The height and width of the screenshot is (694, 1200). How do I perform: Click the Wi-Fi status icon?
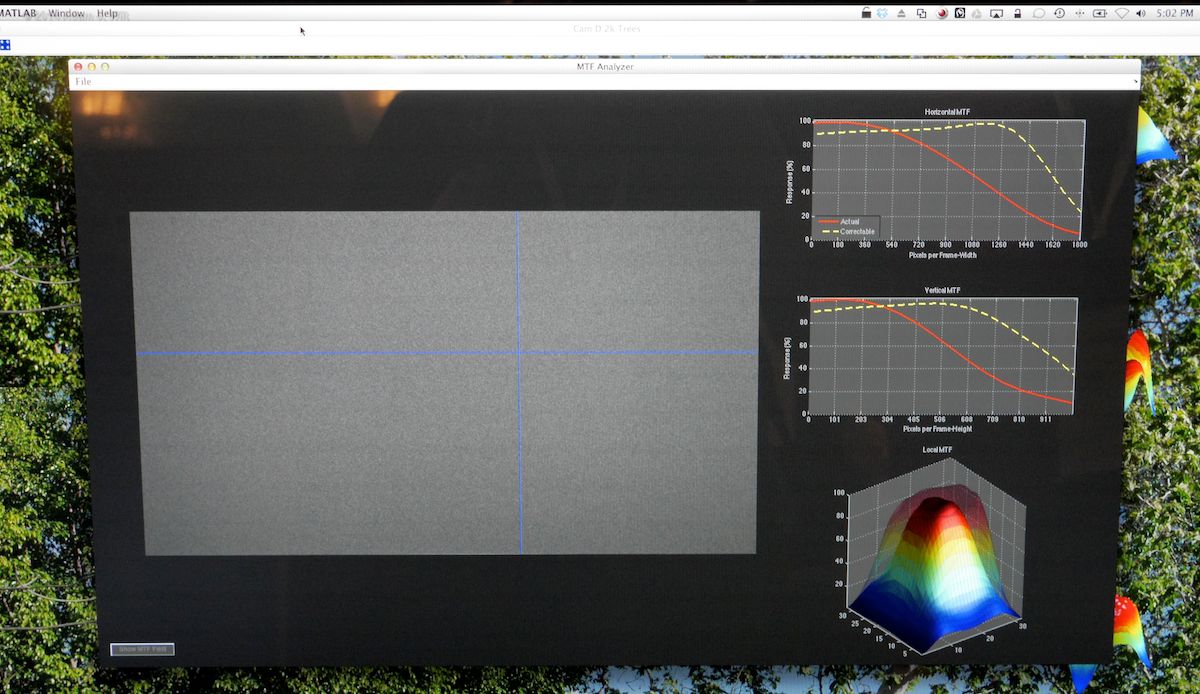tap(1121, 13)
